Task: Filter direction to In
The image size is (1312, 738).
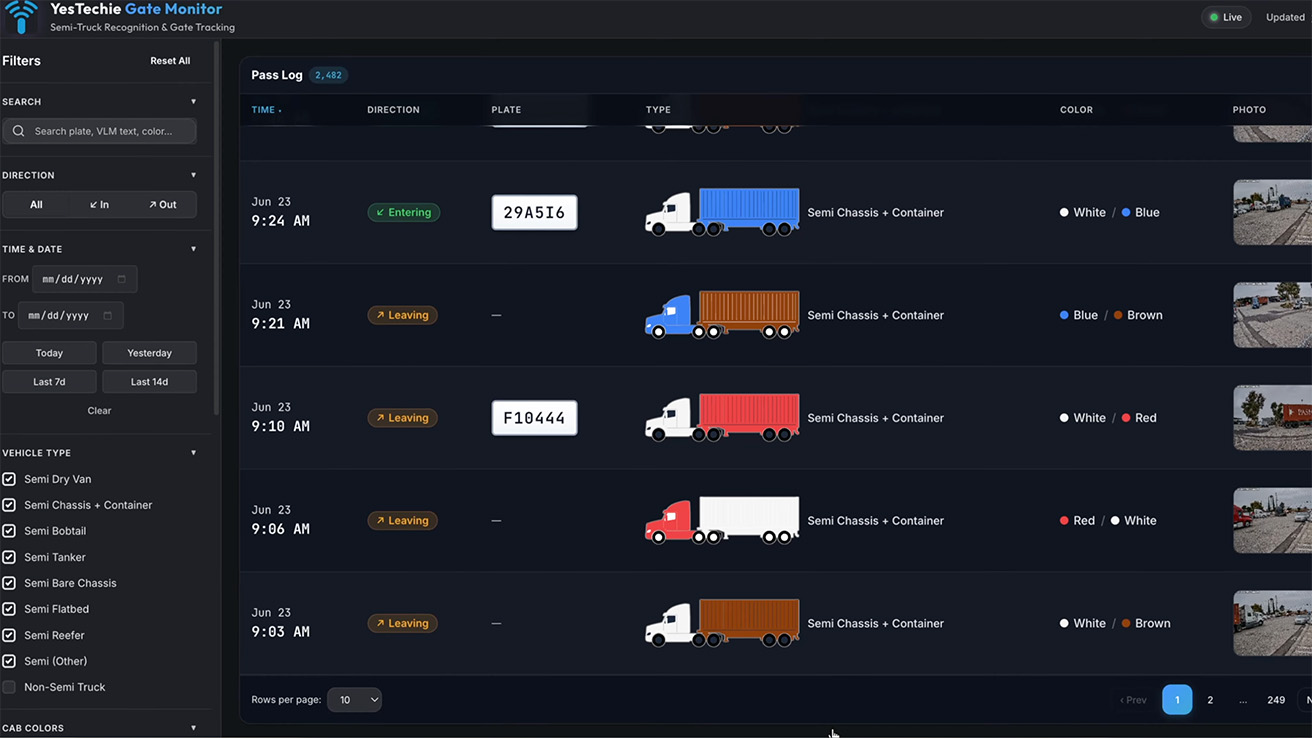Action: pos(99,205)
